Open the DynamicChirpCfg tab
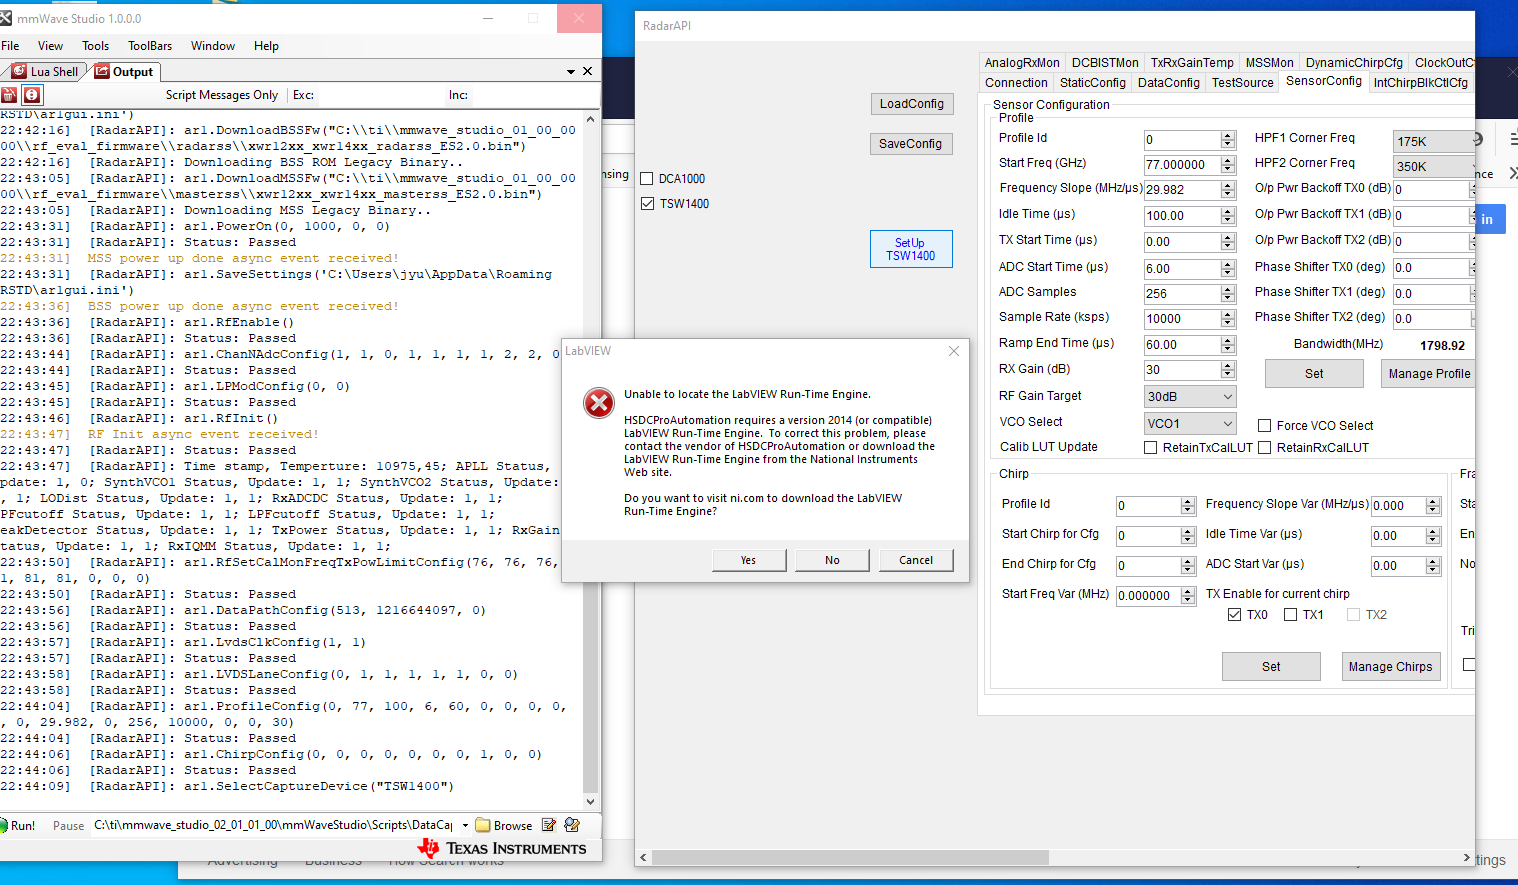The height and width of the screenshot is (885, 1518). [1354, 63]
